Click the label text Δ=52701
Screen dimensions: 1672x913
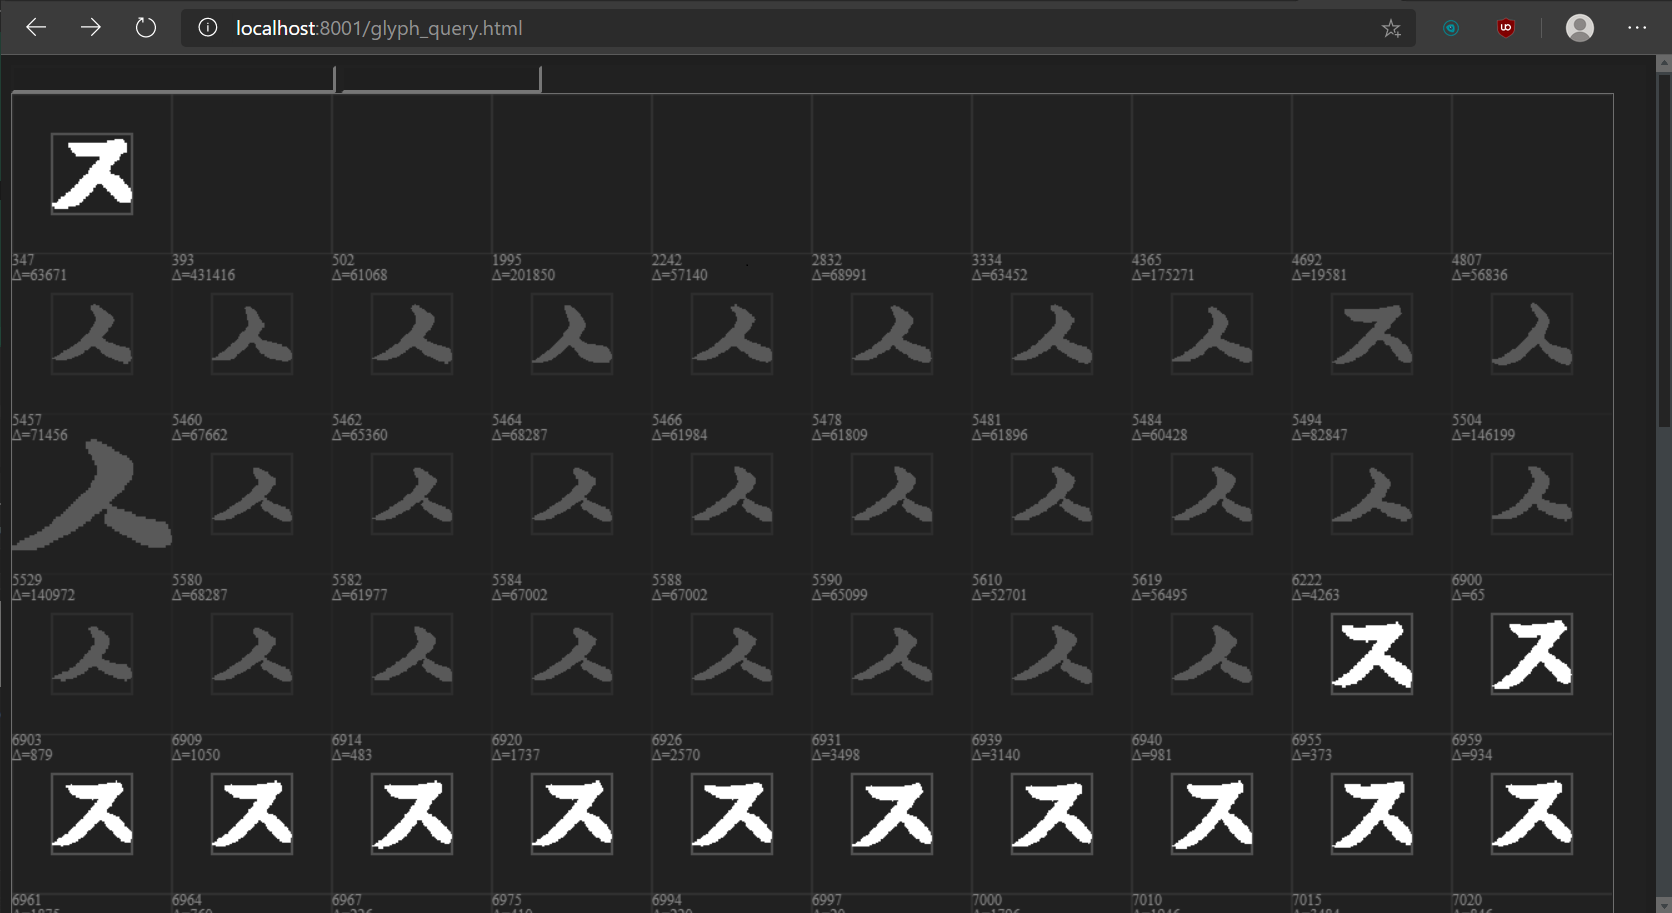pyautogui.click(x=1000, y=595)
